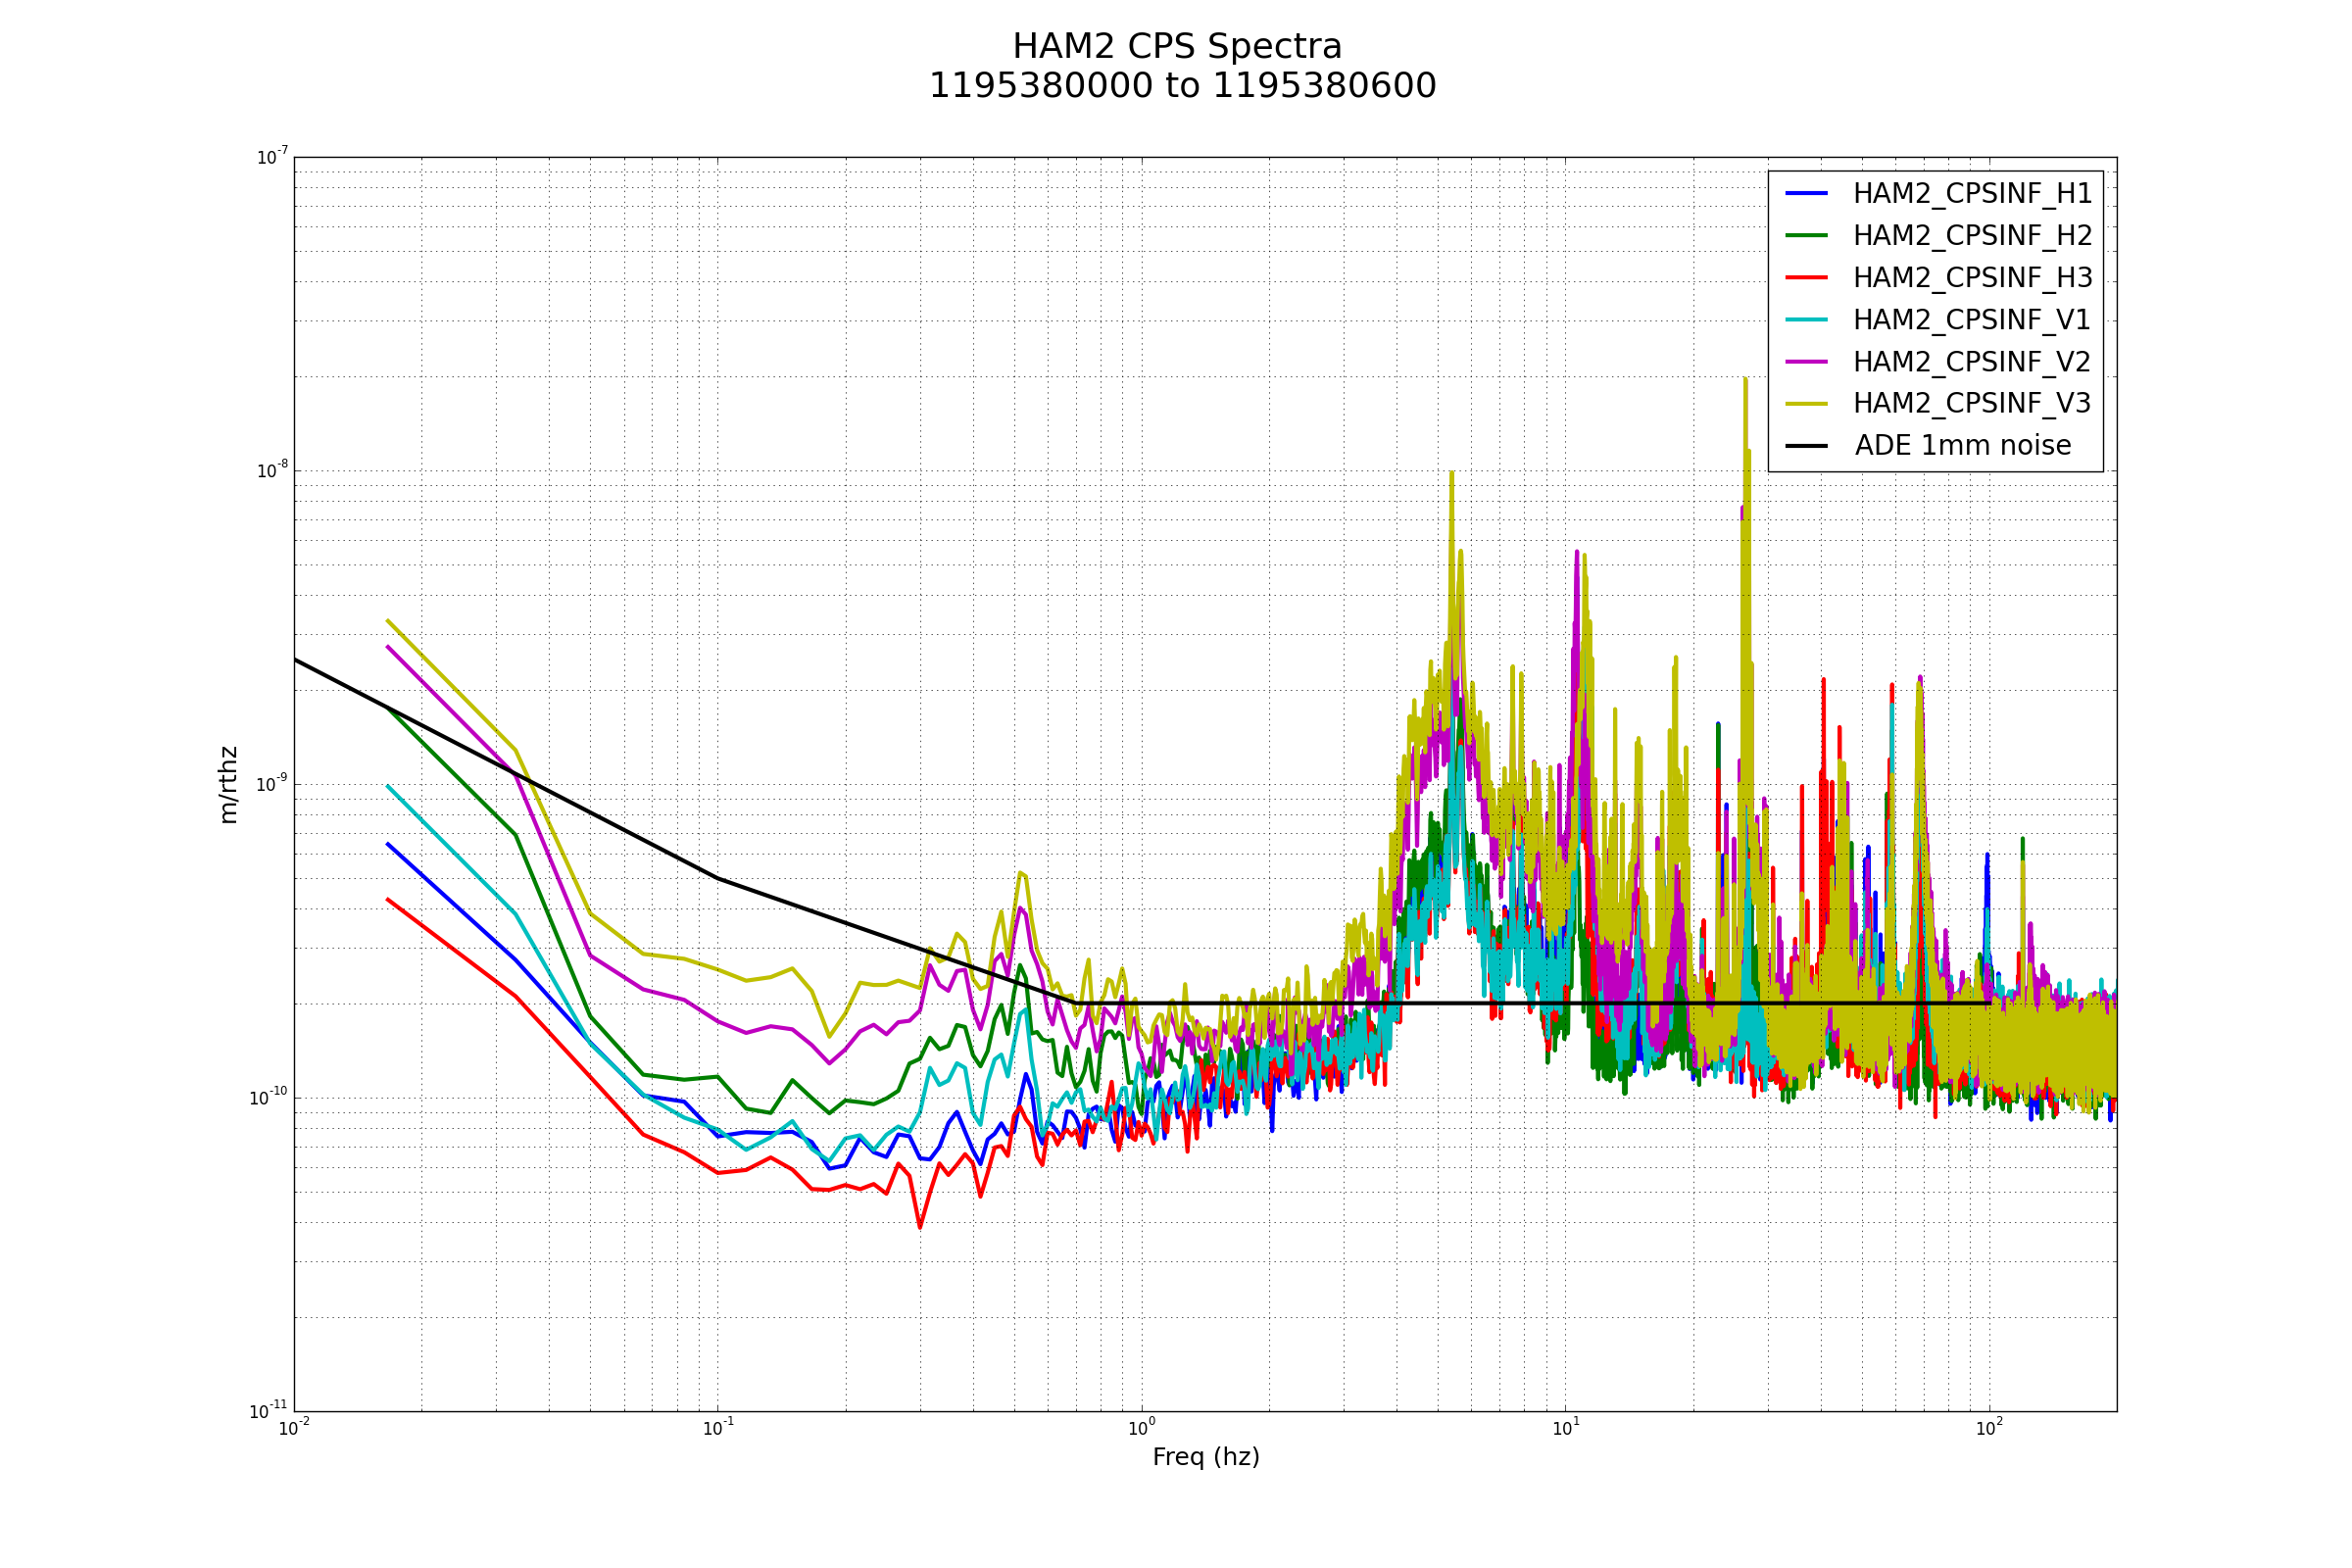
Task: Click the 10^-7 y-axis tick label
Action: pos(272,157)
